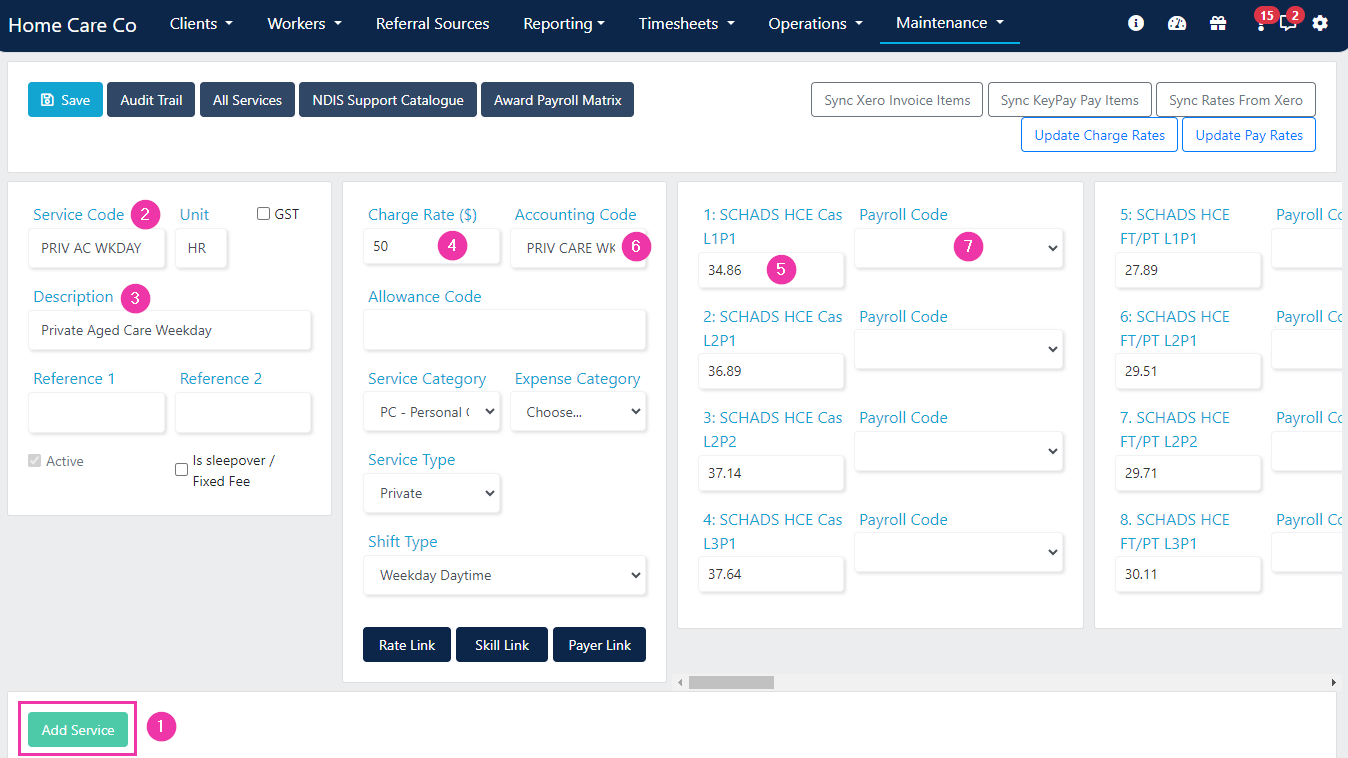Open the Award Payroll Matrix
The height and width of the screenshot is (758, 1348).
pyautogui.click(x=557, y=100)
